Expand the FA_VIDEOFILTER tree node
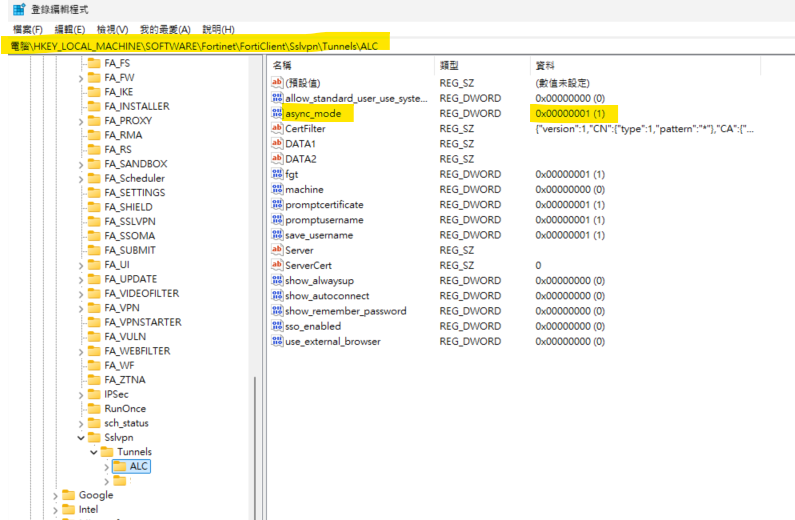This screenshot has height=520, width=795. pyautogui.click(x=81, y=294)
